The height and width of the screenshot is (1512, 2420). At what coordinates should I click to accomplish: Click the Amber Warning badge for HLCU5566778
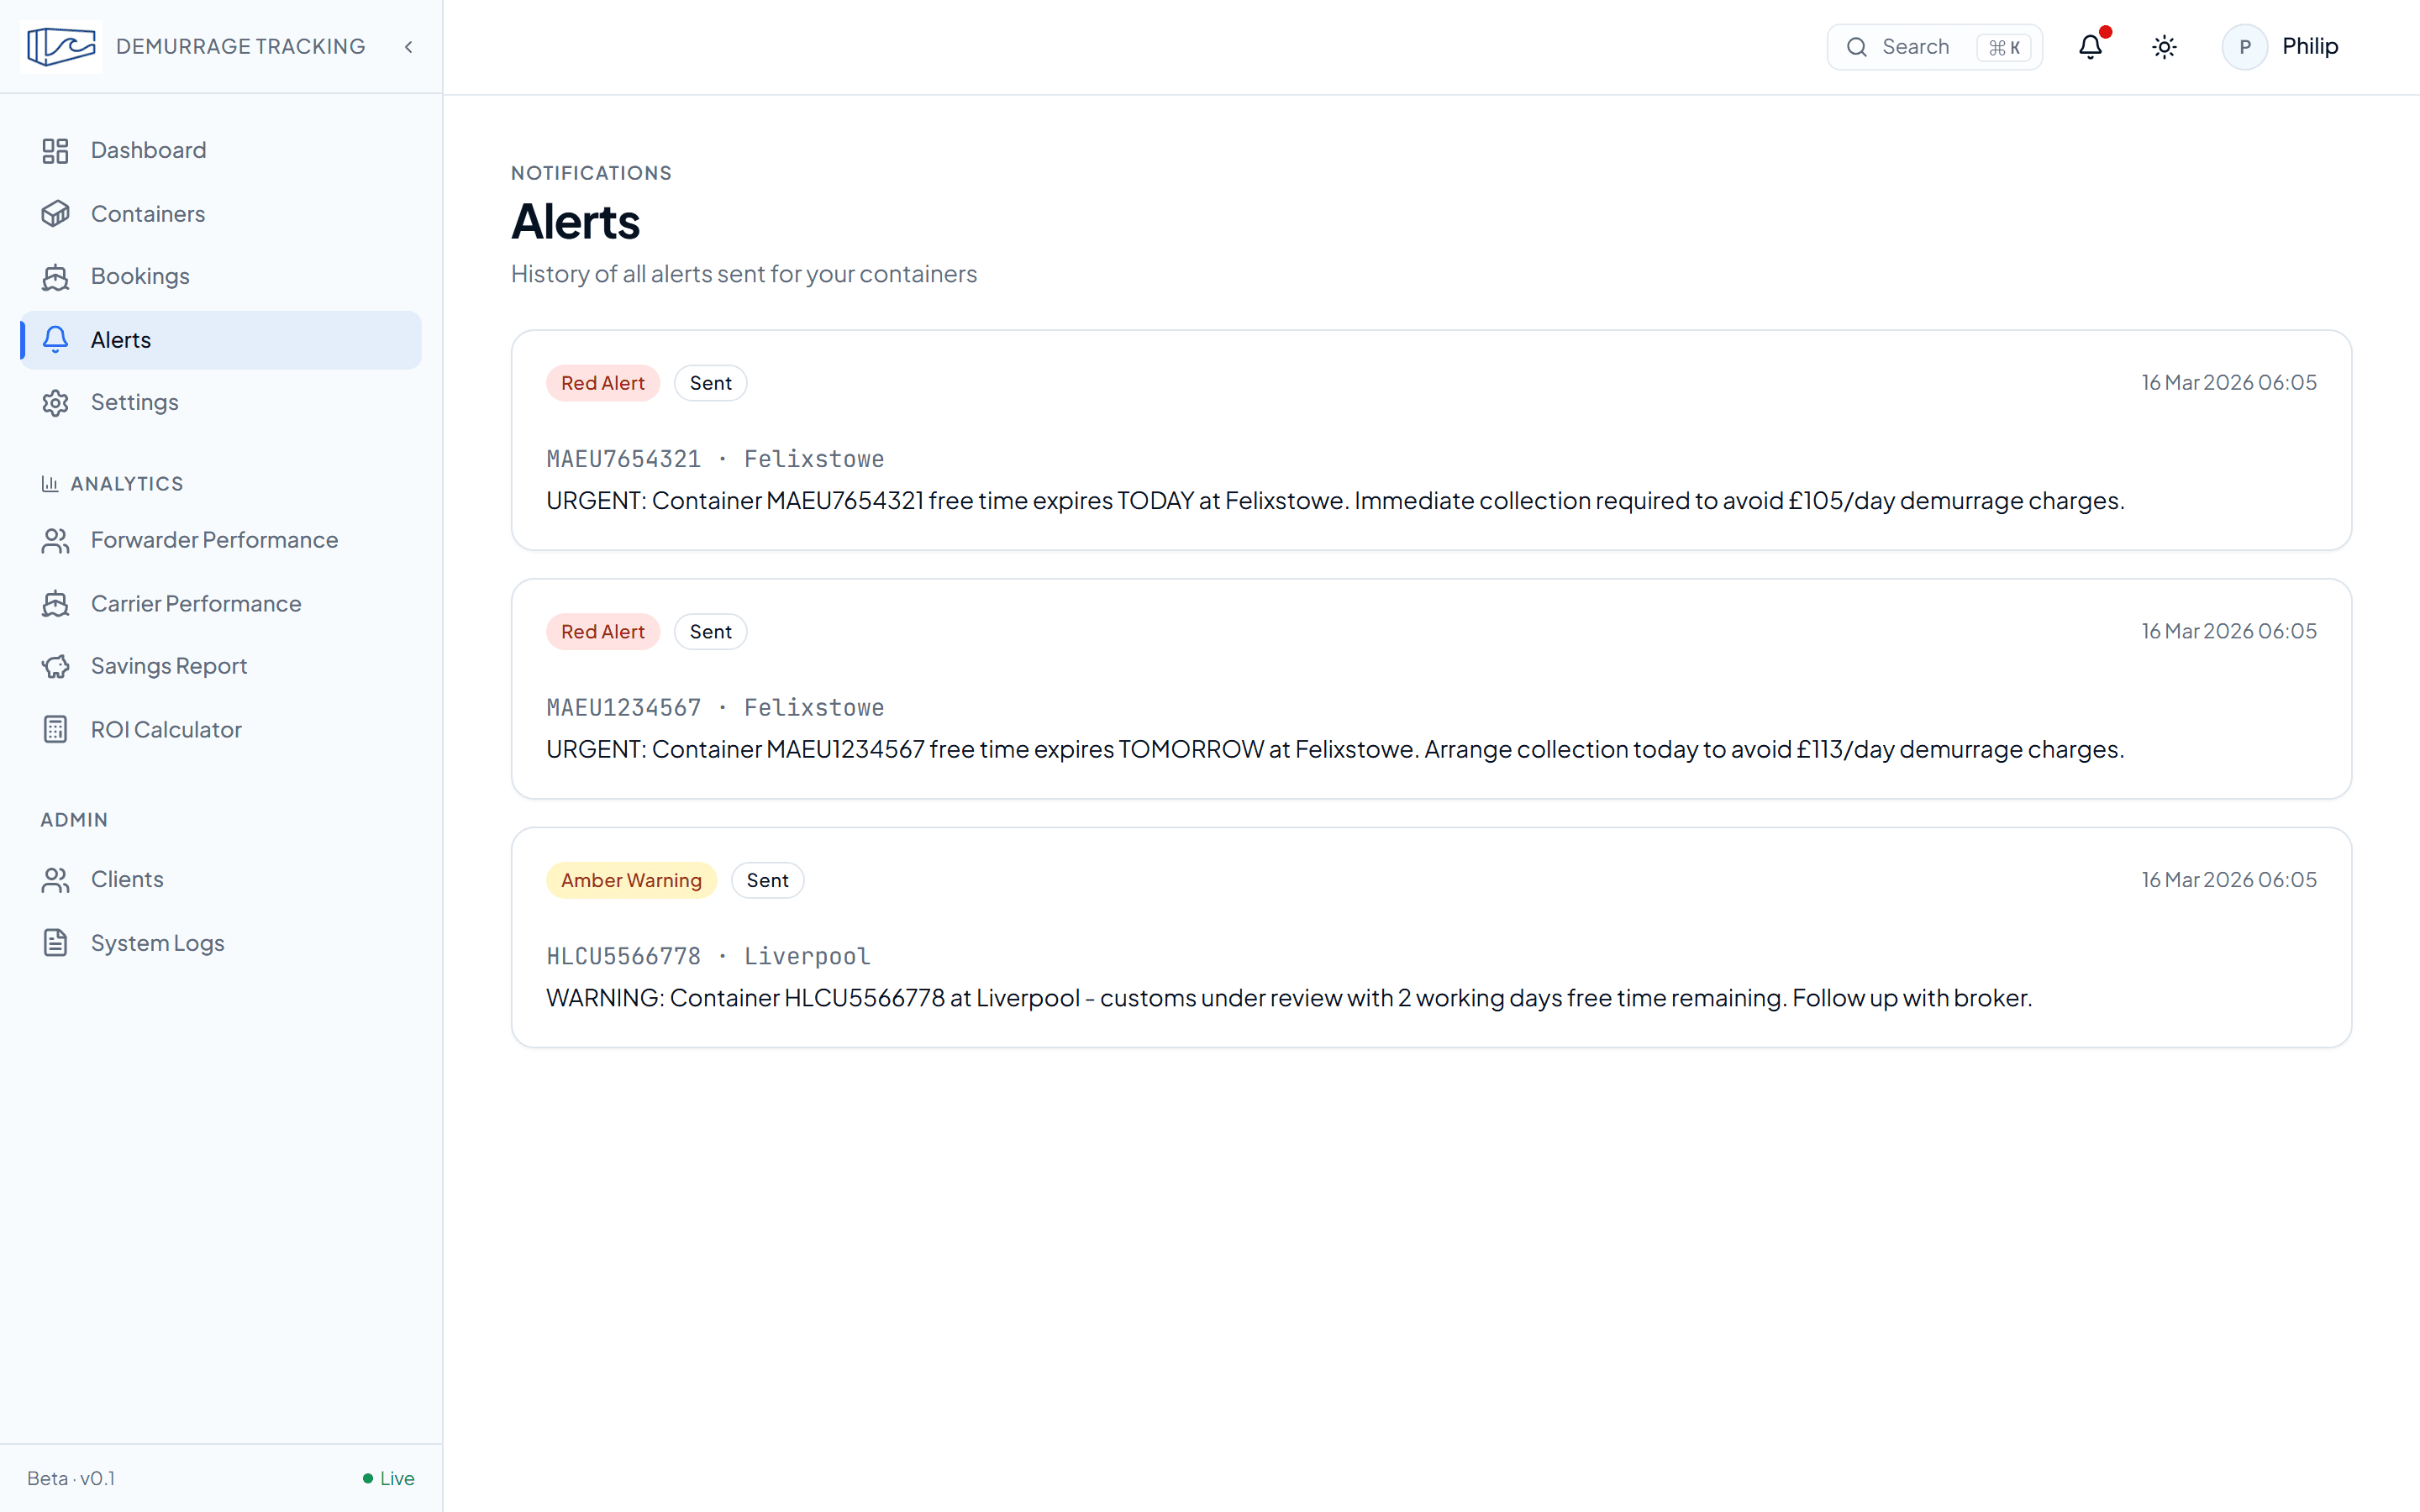click(x=631, y=879)
